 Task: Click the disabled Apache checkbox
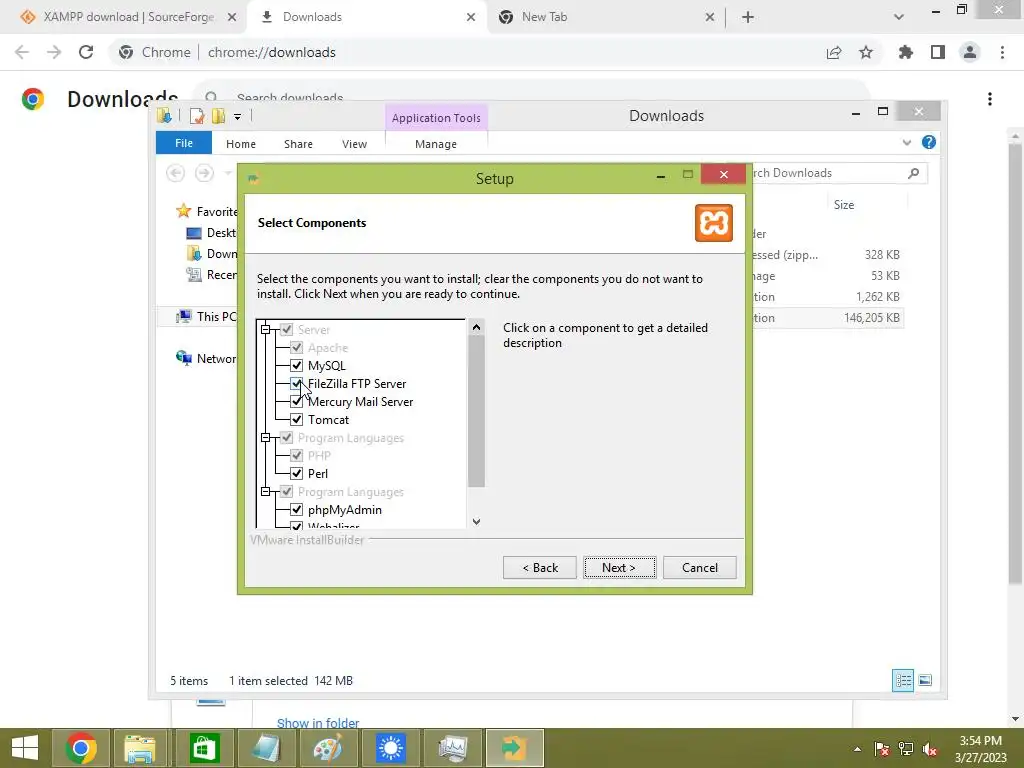point(296,347)
